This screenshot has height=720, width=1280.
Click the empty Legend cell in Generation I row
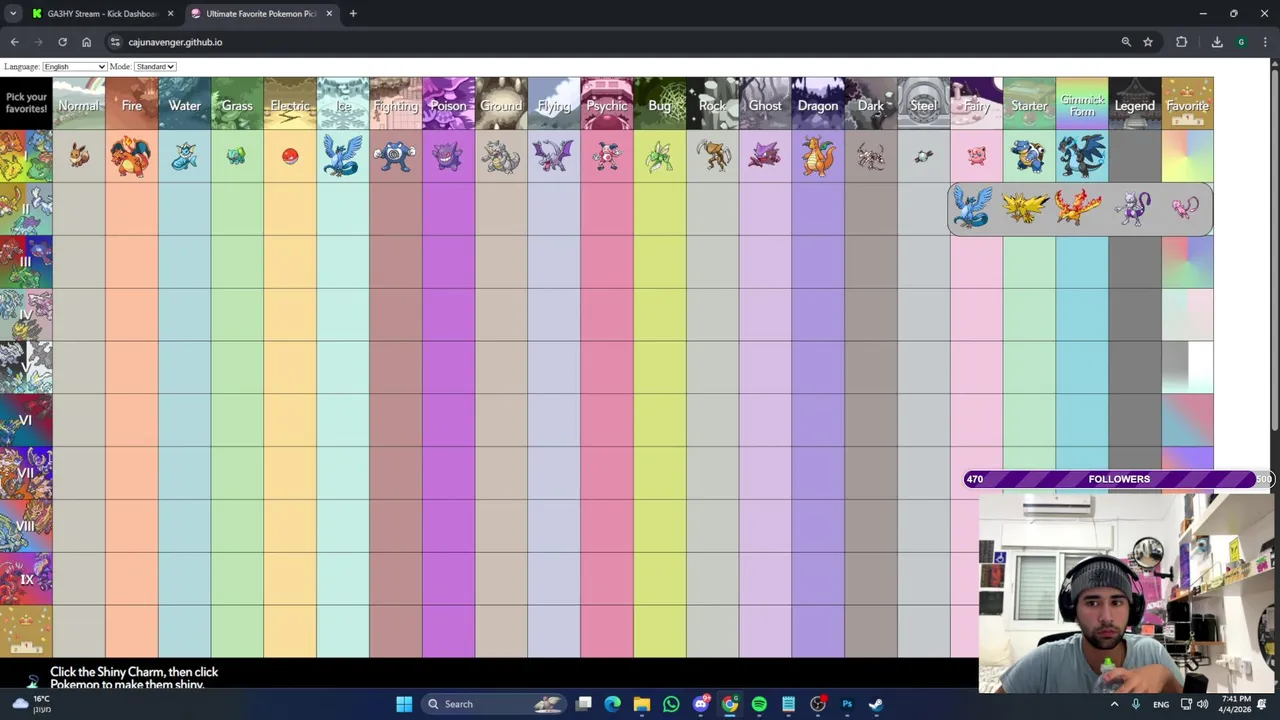coord(1134,156)
